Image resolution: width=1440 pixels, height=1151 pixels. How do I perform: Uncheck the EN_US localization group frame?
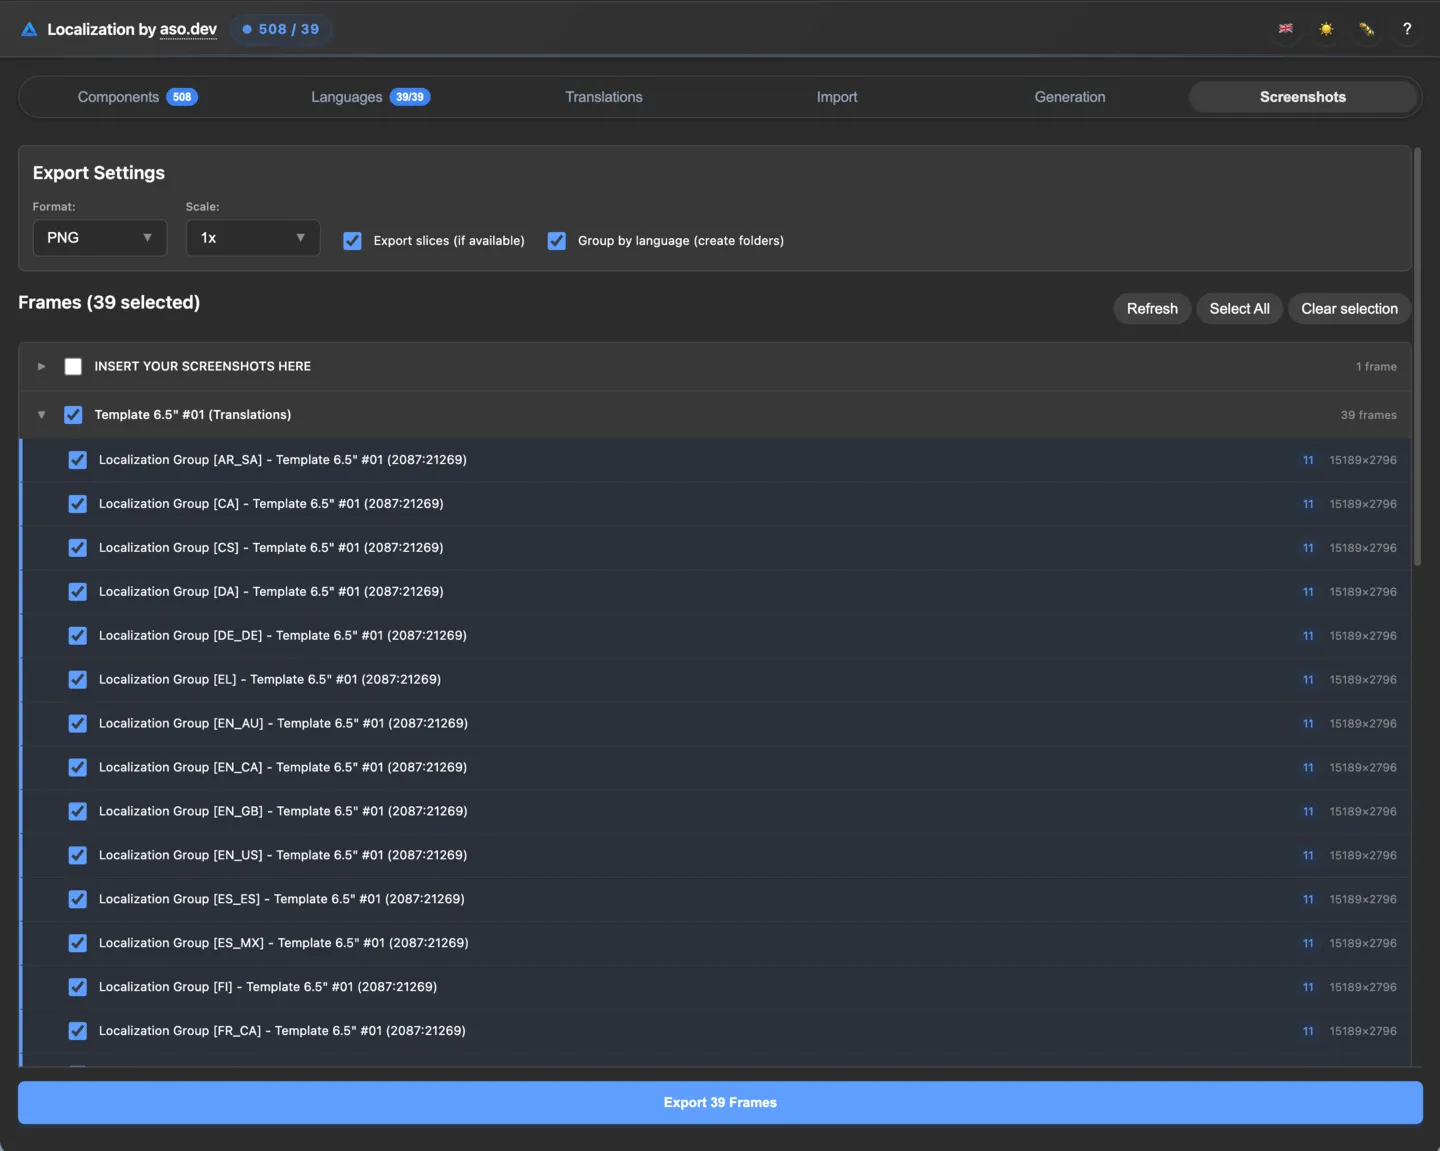click(x=77, y=855)
